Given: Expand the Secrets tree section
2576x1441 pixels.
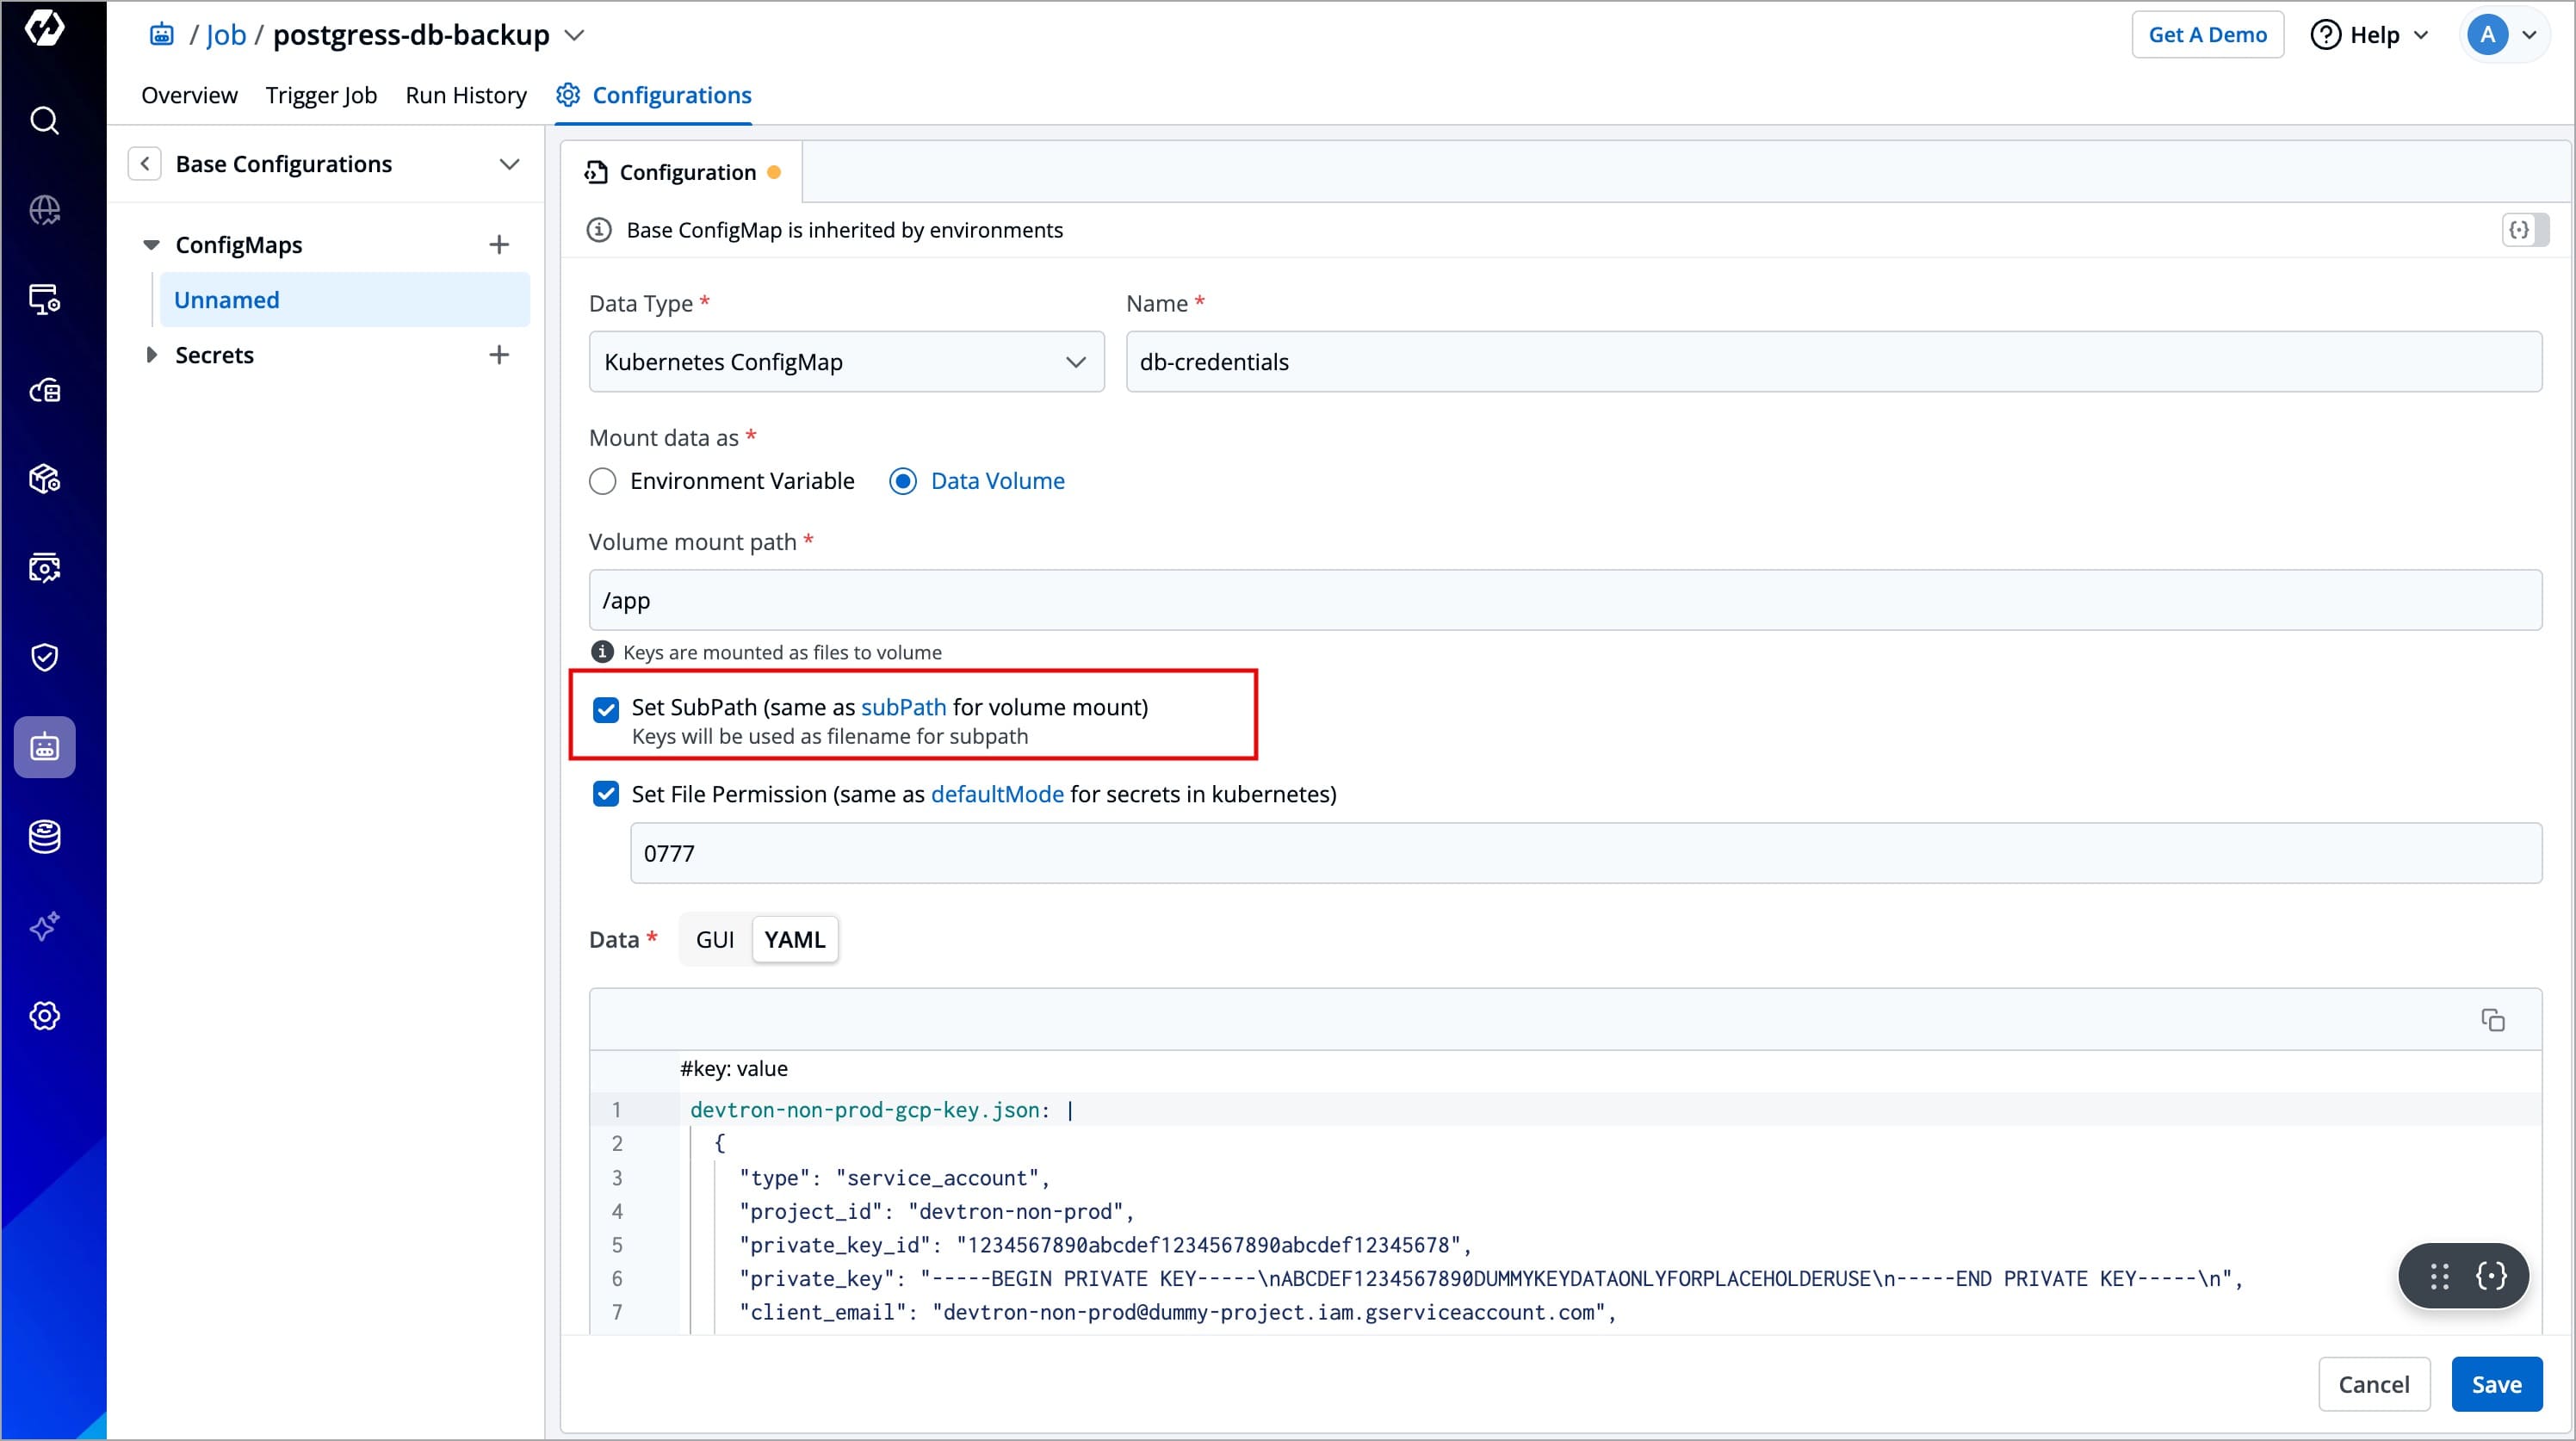Looking at the screenshot, I should click(x=151, y=355).
